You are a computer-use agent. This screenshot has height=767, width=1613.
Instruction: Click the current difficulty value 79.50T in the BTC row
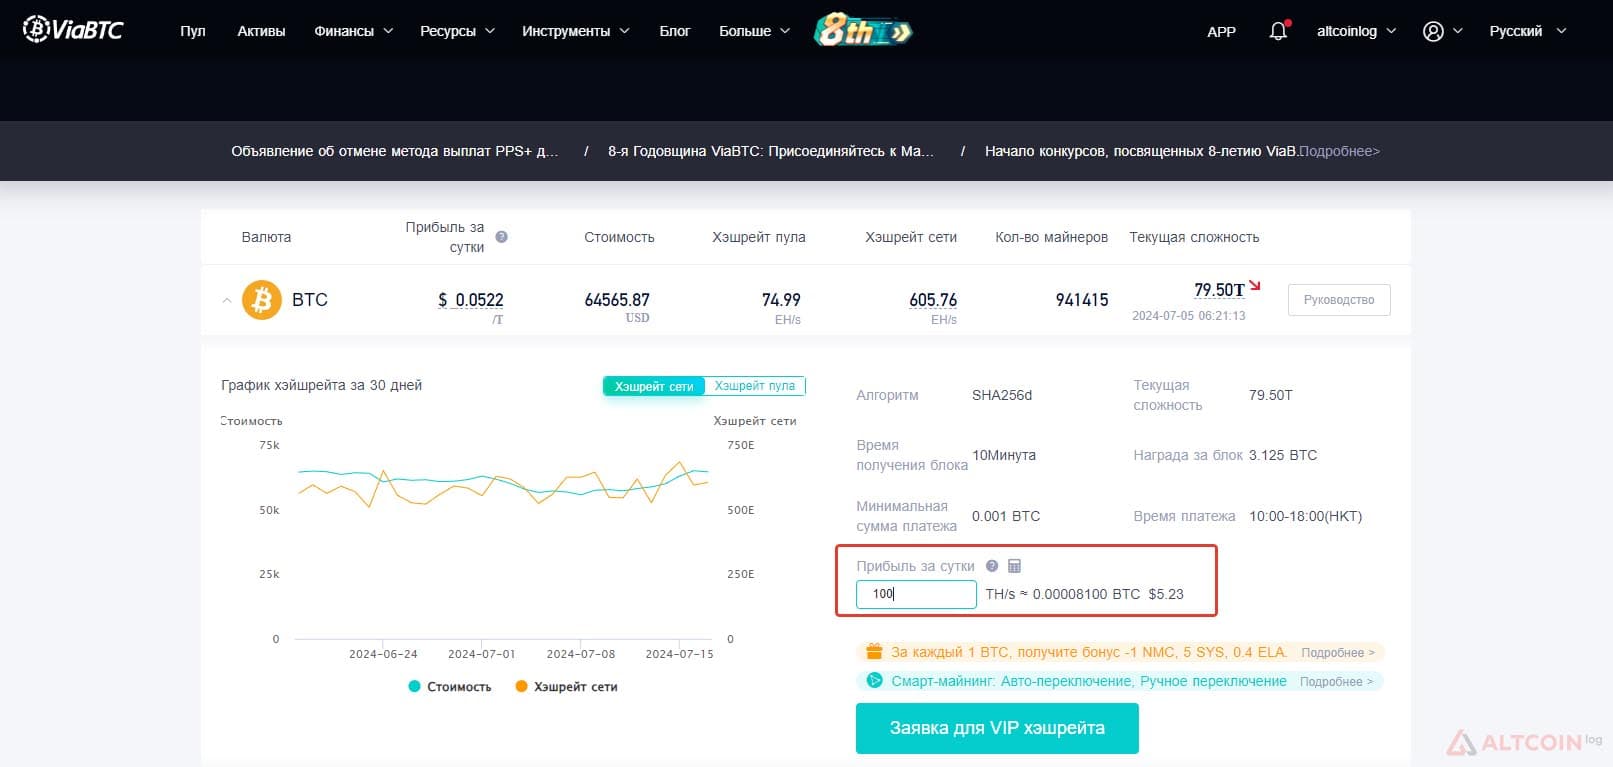pyautogui.click(x=1219, y=290)
